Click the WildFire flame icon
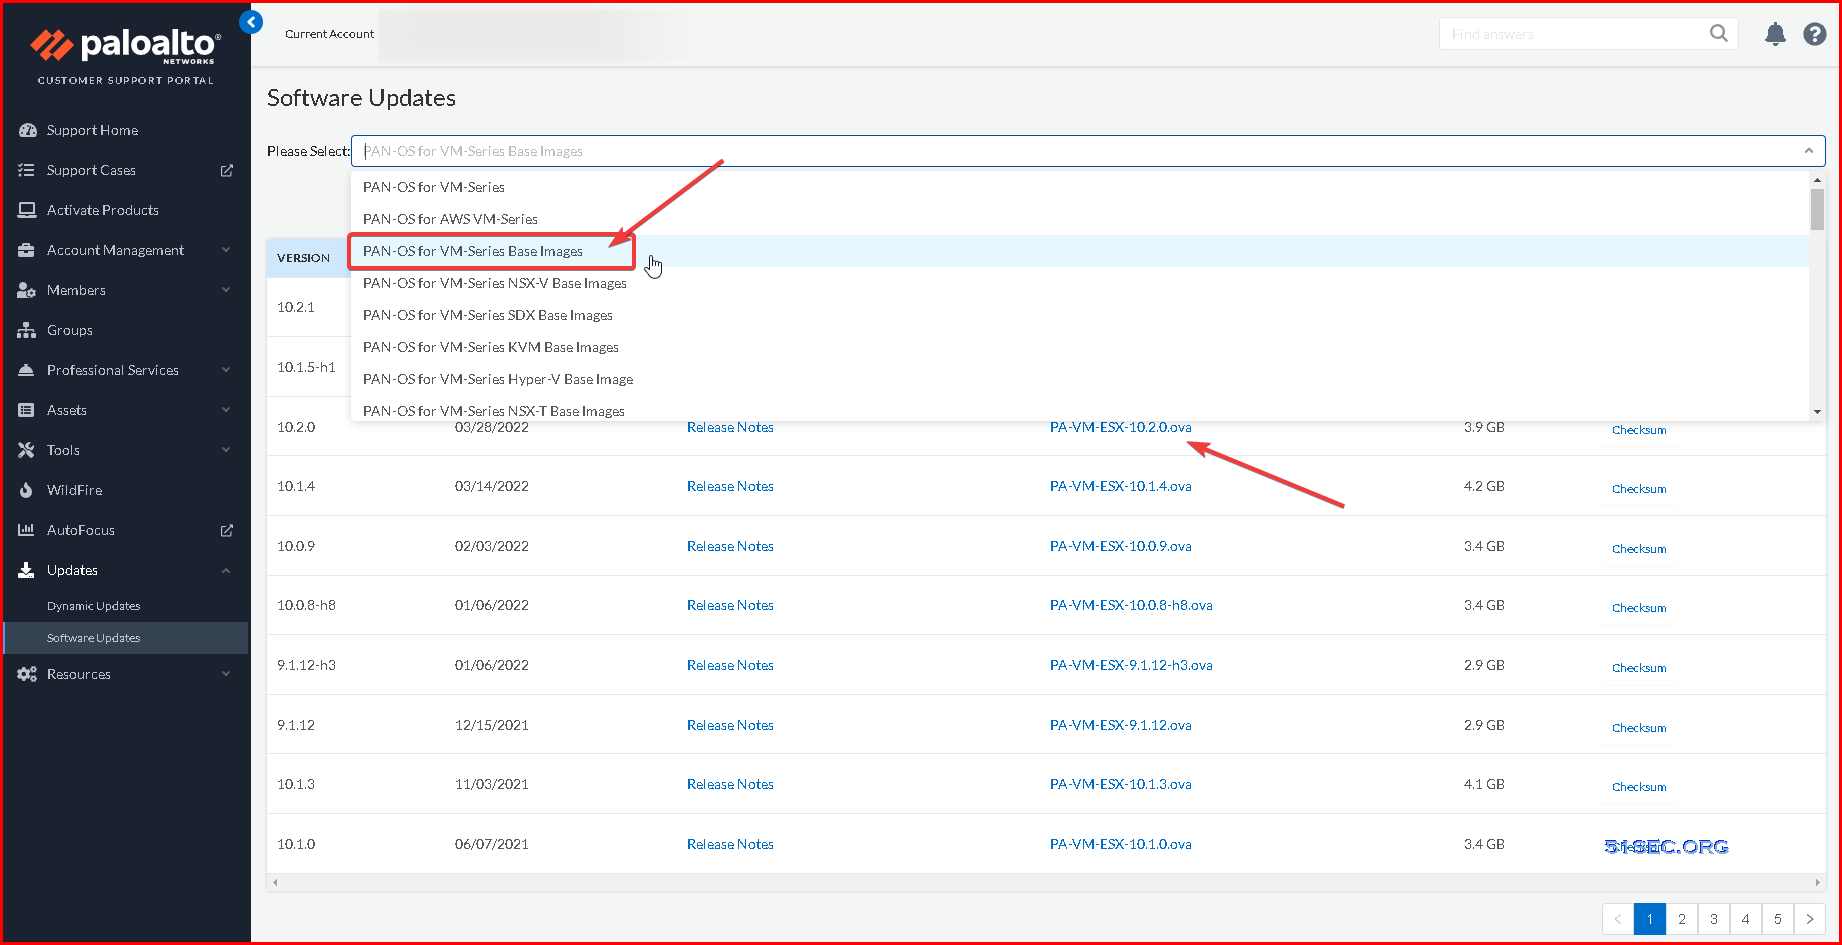The height and width of the screenshot is (945, 1842). [27, 490]
